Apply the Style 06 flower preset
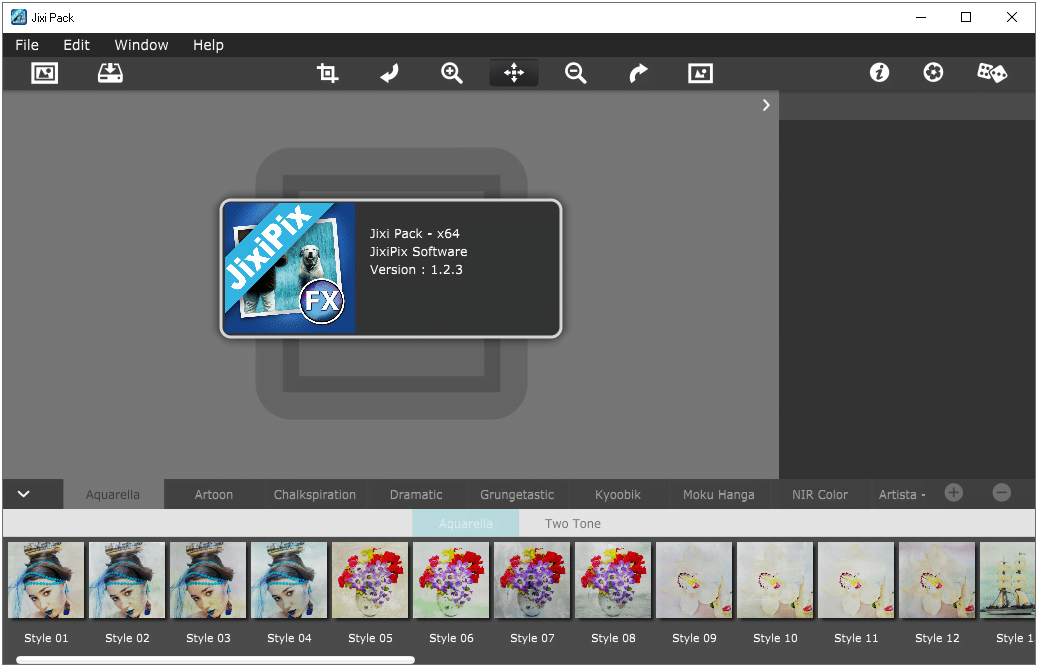1038x667 pixels. pyautogui.click(x=451, y=580)
